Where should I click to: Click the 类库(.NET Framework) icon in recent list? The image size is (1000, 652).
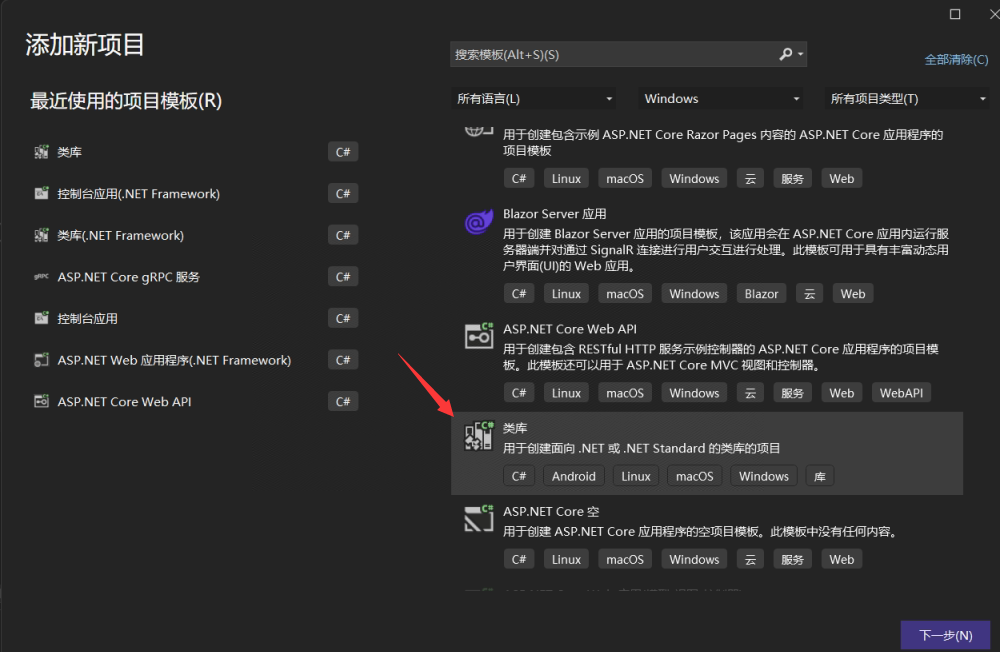41,235
